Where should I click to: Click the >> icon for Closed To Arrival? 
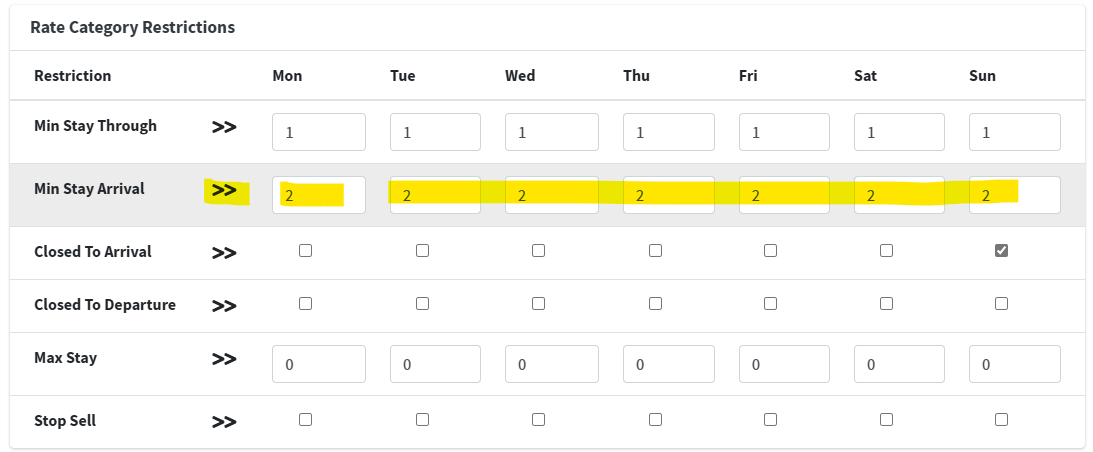pos(224,253)
